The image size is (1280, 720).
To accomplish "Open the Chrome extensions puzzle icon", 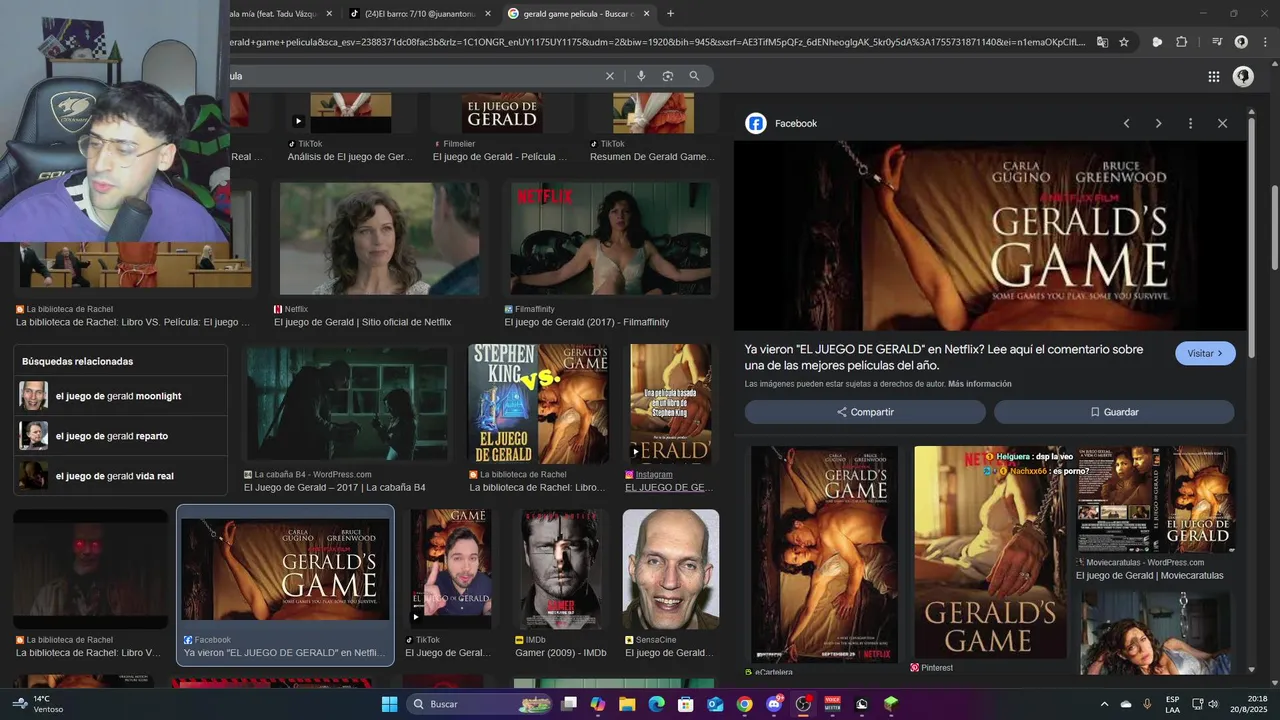I will tap(1182, 42).
